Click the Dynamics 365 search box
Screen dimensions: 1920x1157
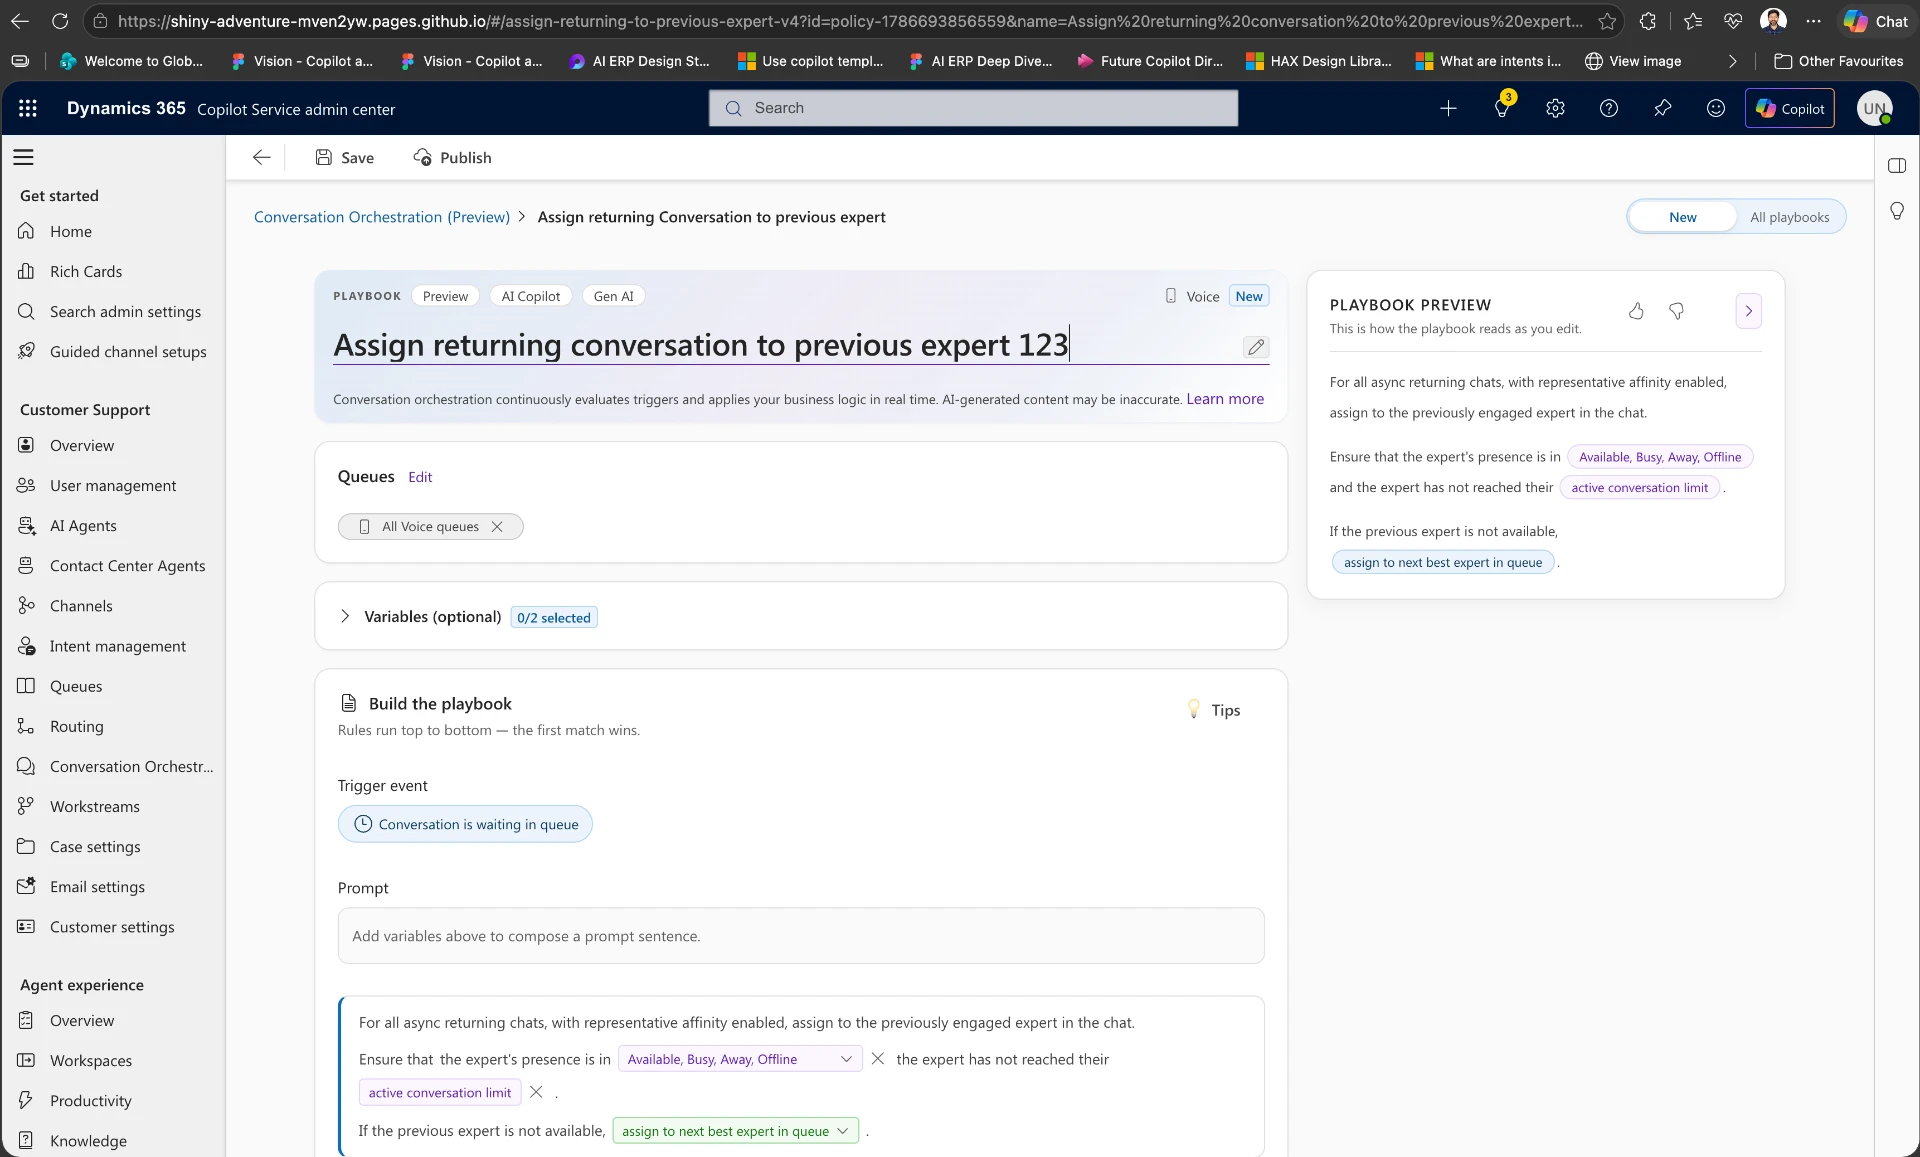(x=973, y=108)
